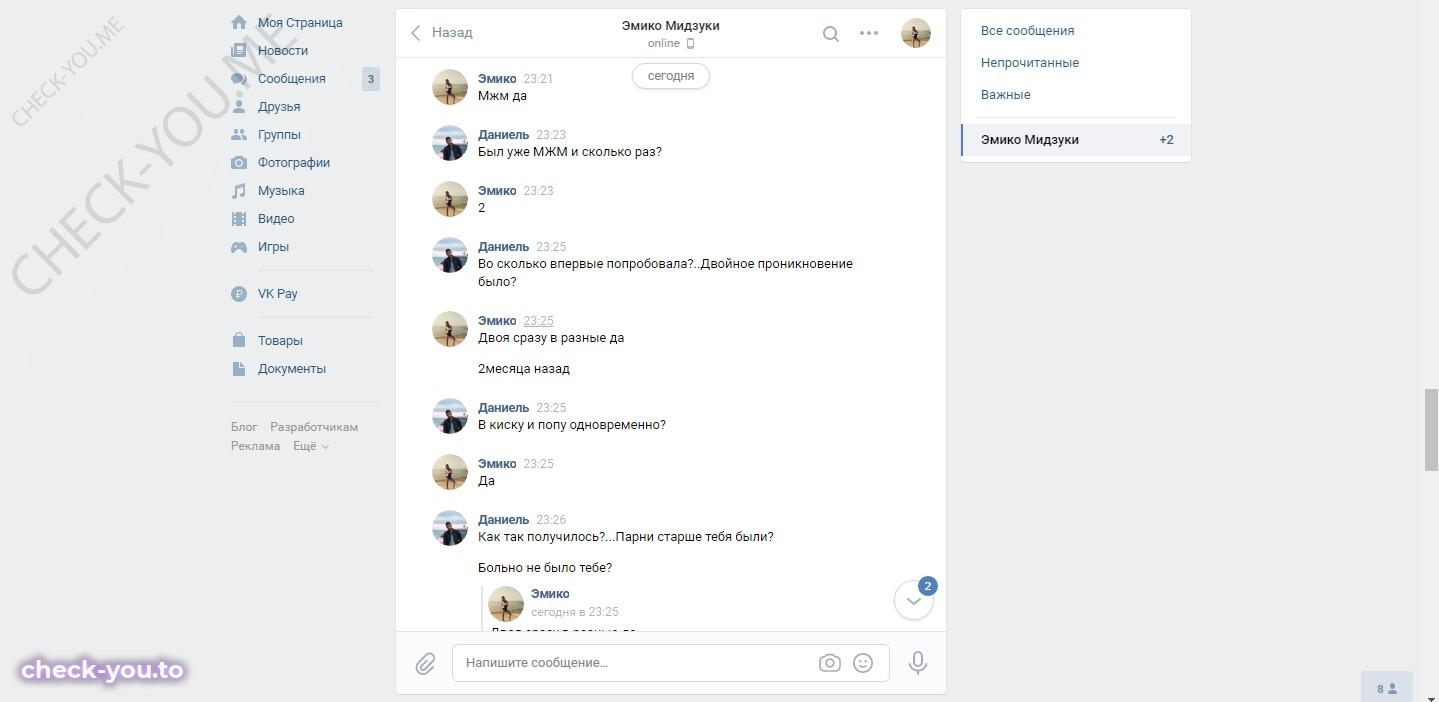
Task: Open the Разработчикам footer link
Action: click(x=314, y=427)
